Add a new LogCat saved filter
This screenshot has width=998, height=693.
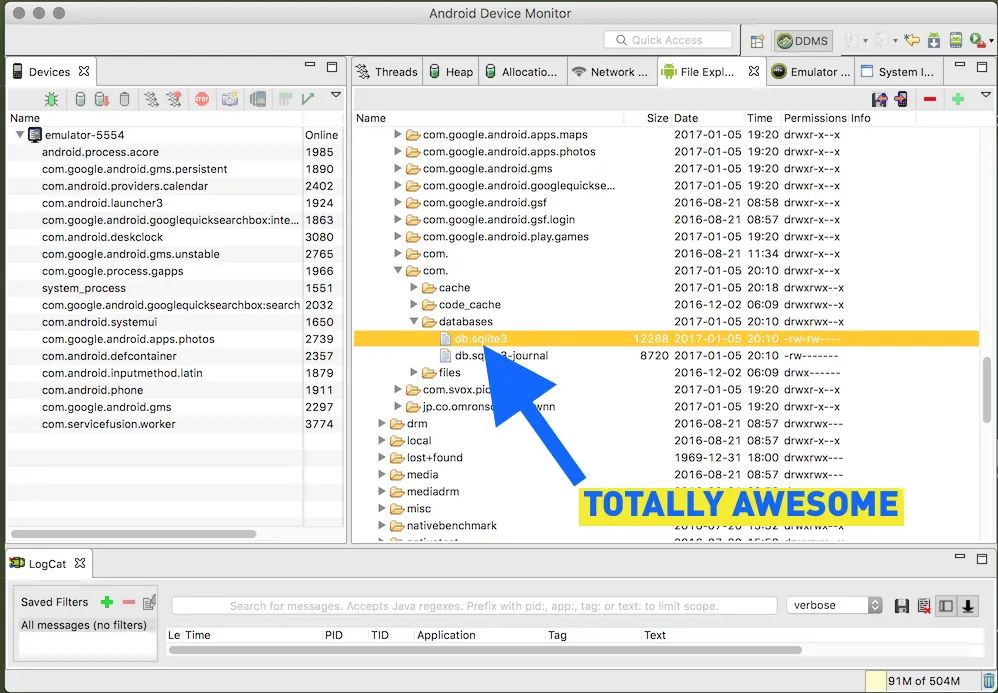point(107,602)
